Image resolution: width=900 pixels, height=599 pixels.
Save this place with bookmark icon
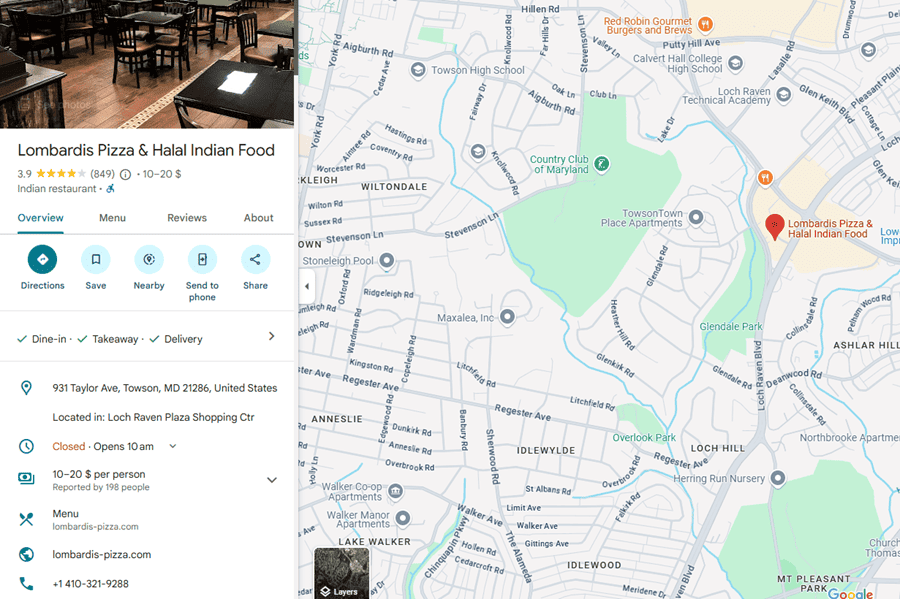point(96,259)
